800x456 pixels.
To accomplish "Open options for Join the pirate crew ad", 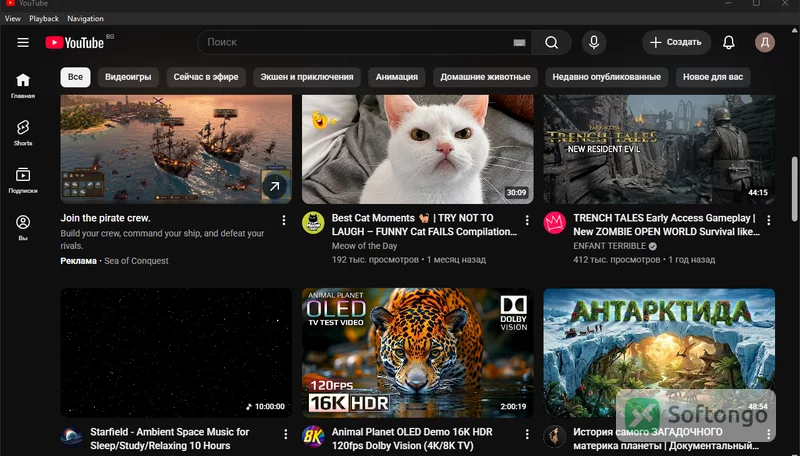I will pos(284,220).
